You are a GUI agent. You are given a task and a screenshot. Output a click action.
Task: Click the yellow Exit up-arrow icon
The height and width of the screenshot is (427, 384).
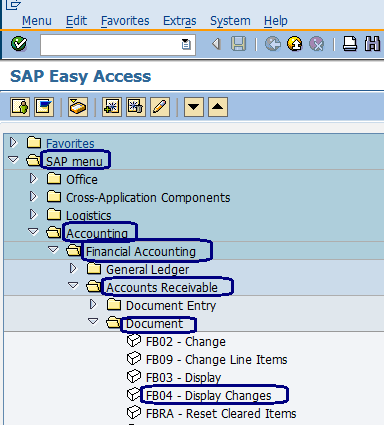(295, 44)
